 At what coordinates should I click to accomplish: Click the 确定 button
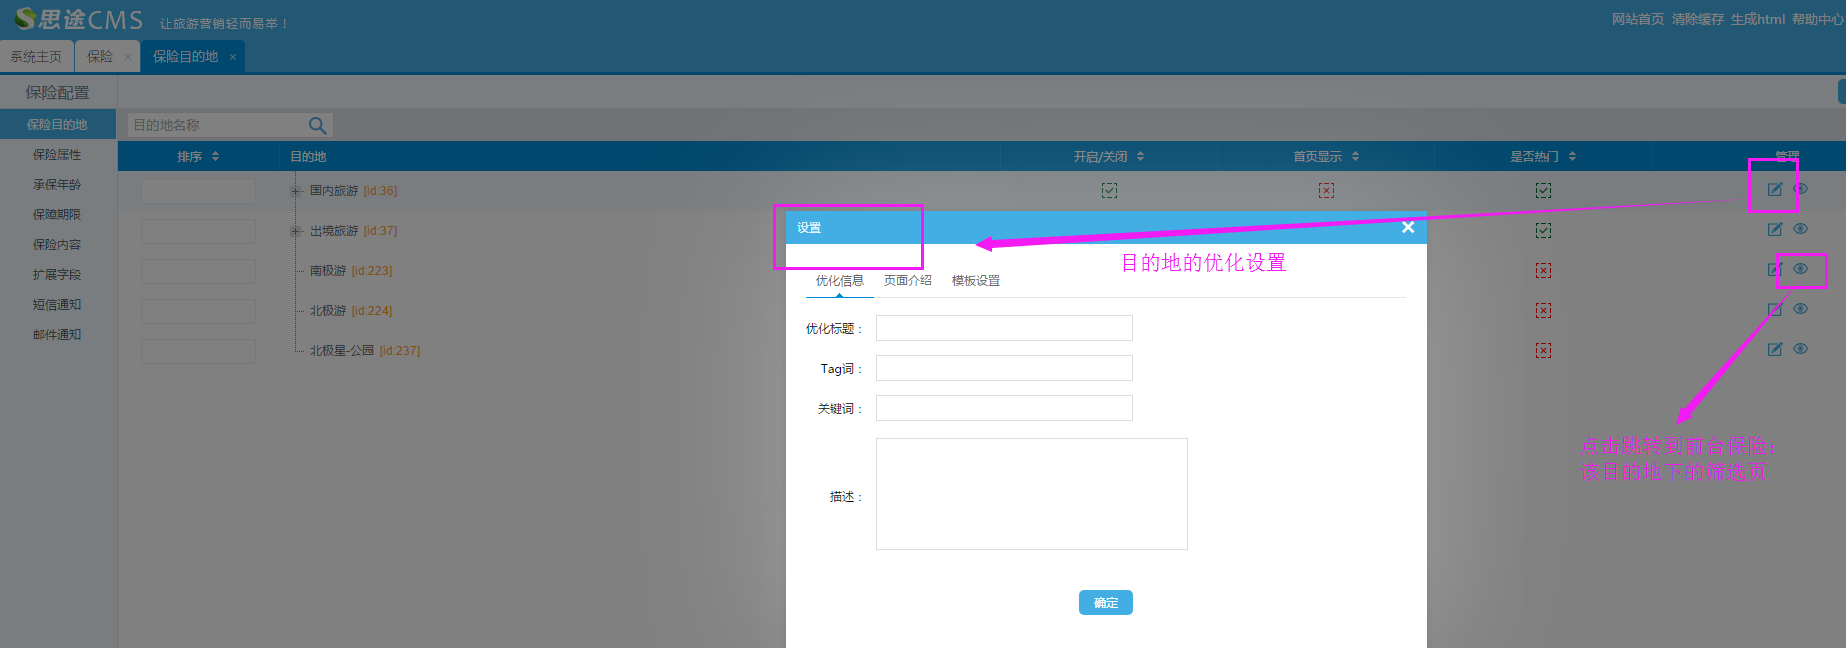[x=1105, y=602]
